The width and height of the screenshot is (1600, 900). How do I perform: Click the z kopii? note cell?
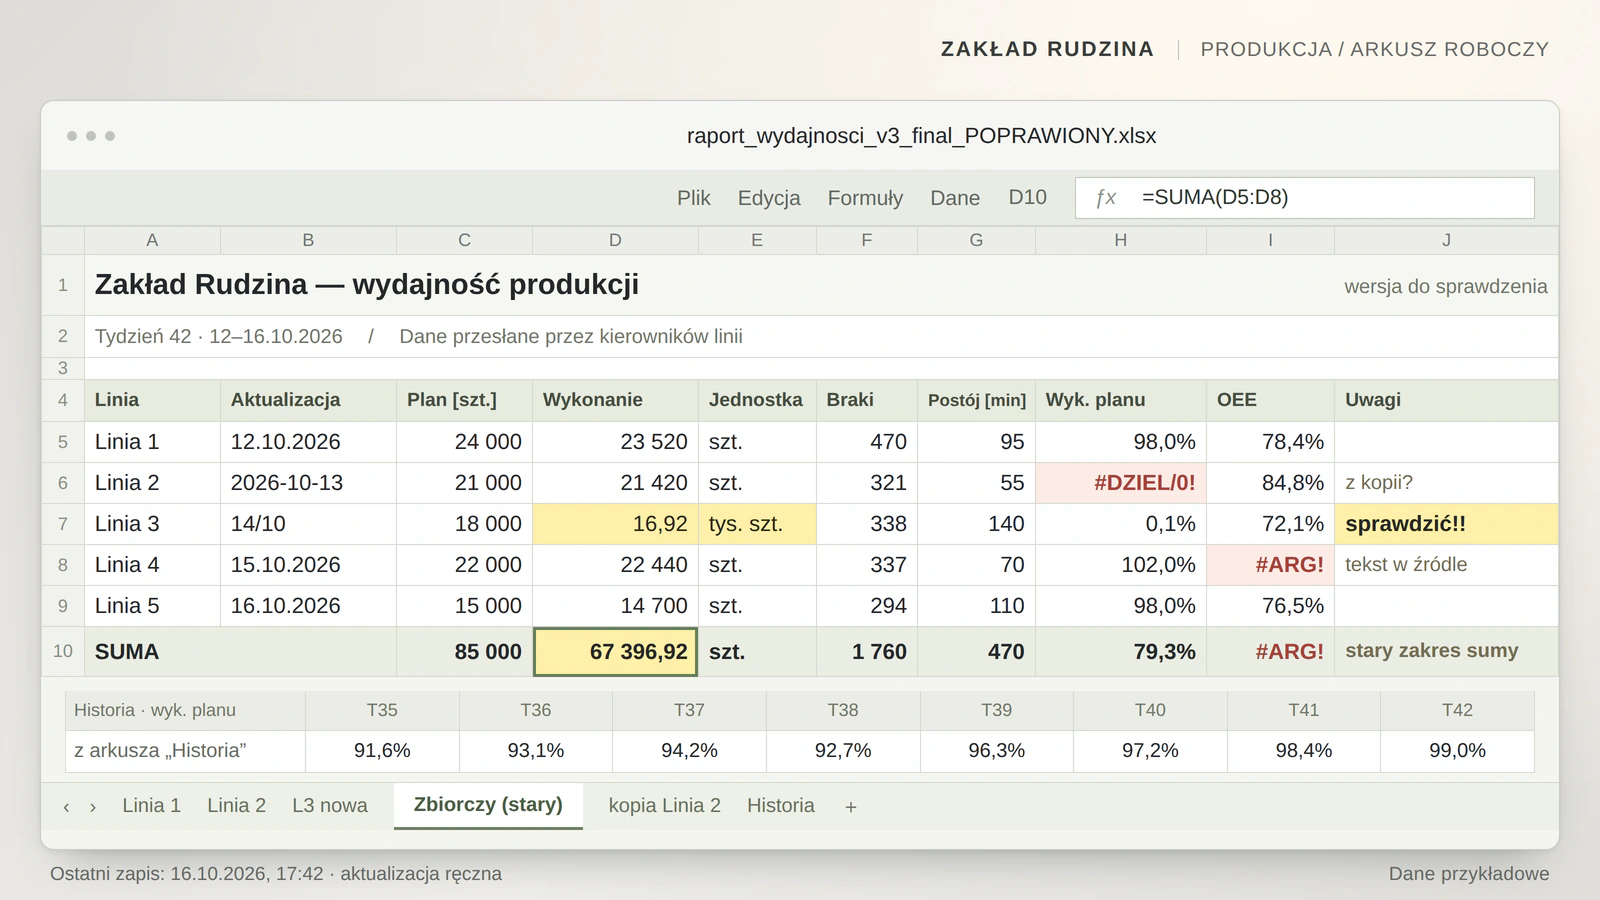click(1446, 483)
